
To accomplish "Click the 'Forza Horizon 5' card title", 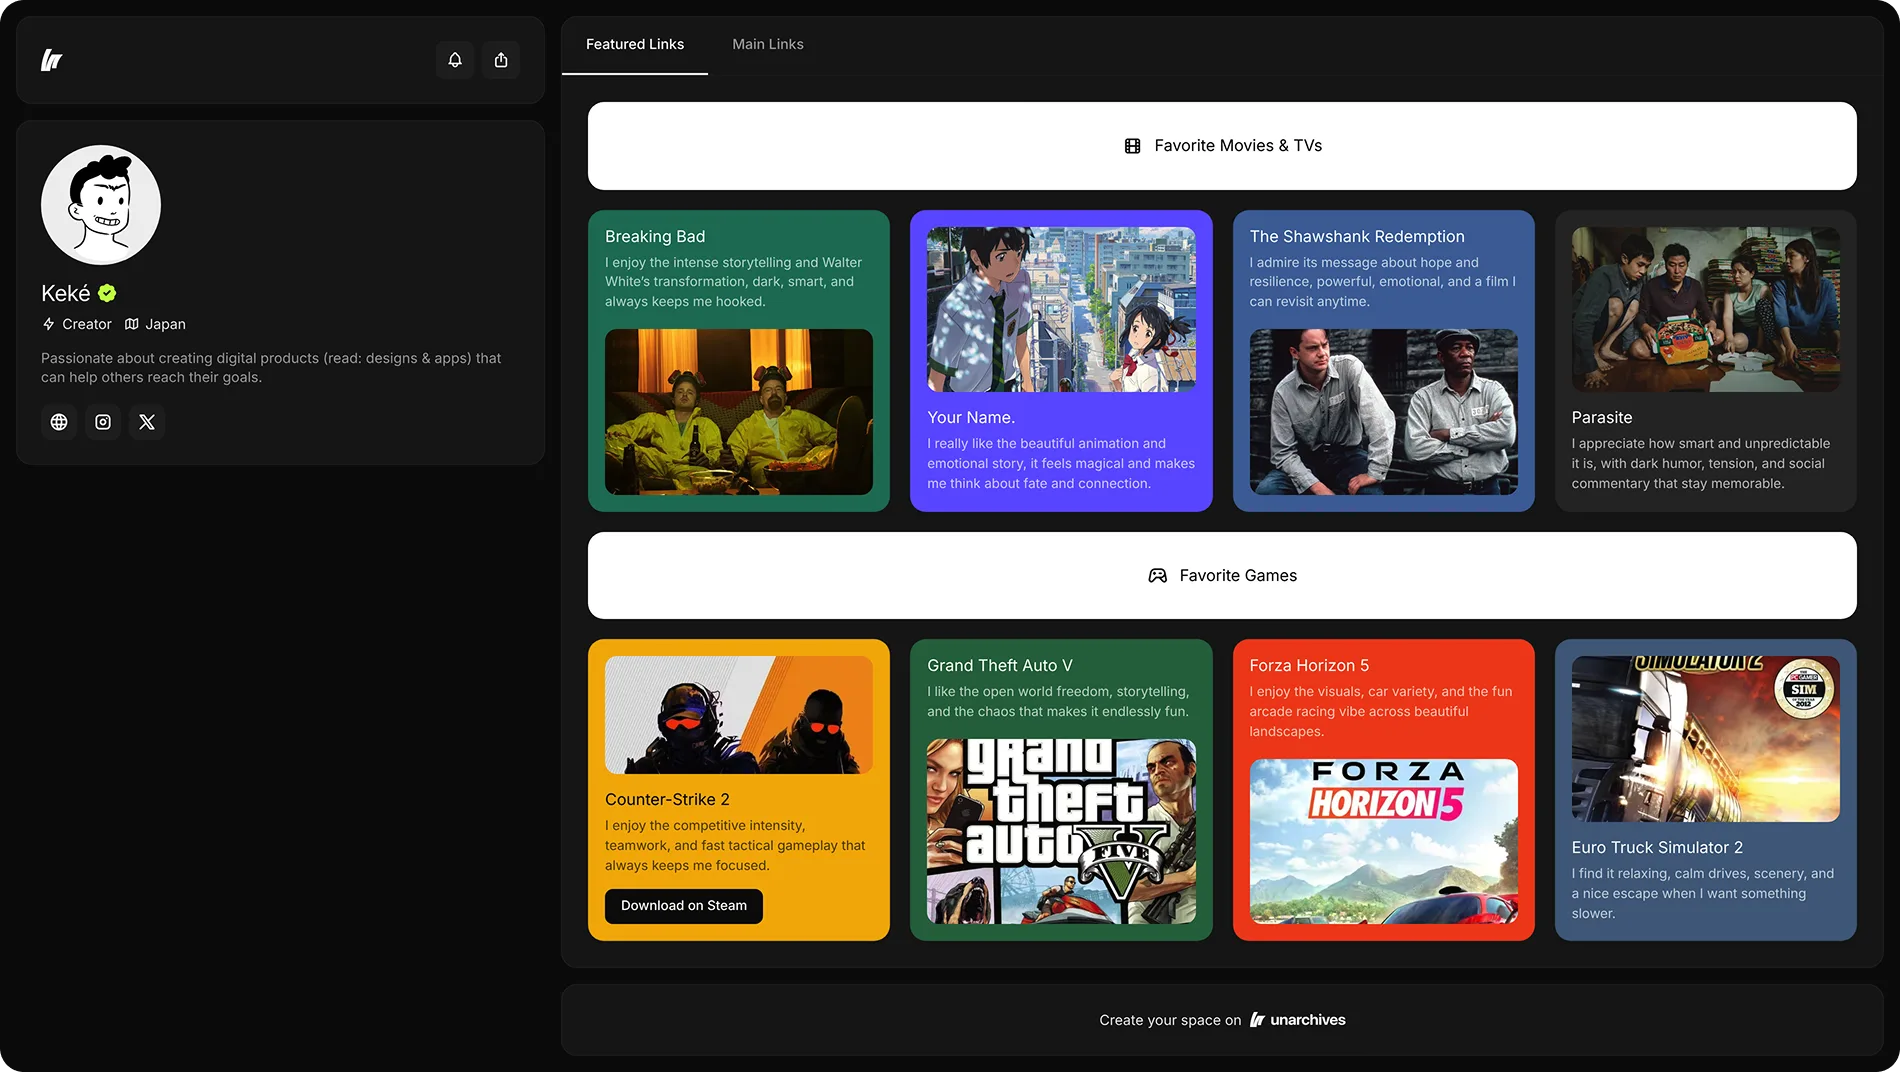I will coord(1309,666).
